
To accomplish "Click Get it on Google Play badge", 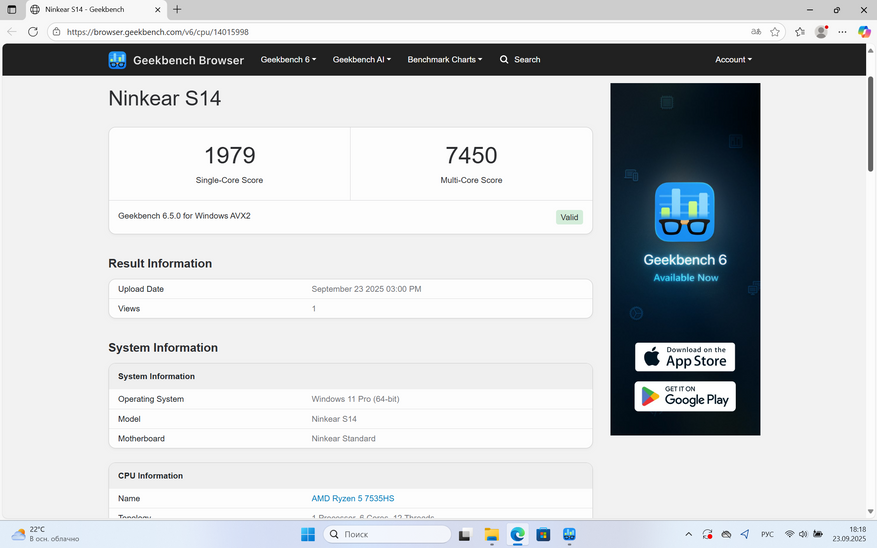I will (x=685, y=396).
